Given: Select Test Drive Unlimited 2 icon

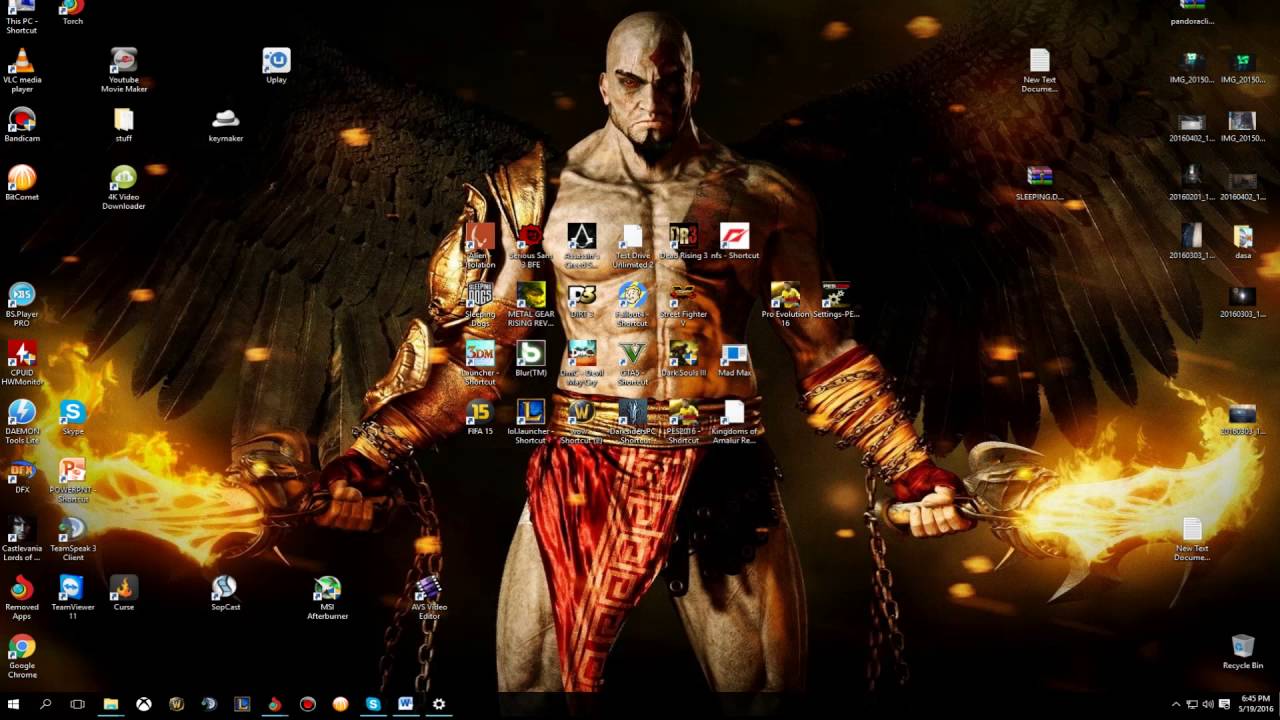Looking at the screenshot, I should (633, 247).
